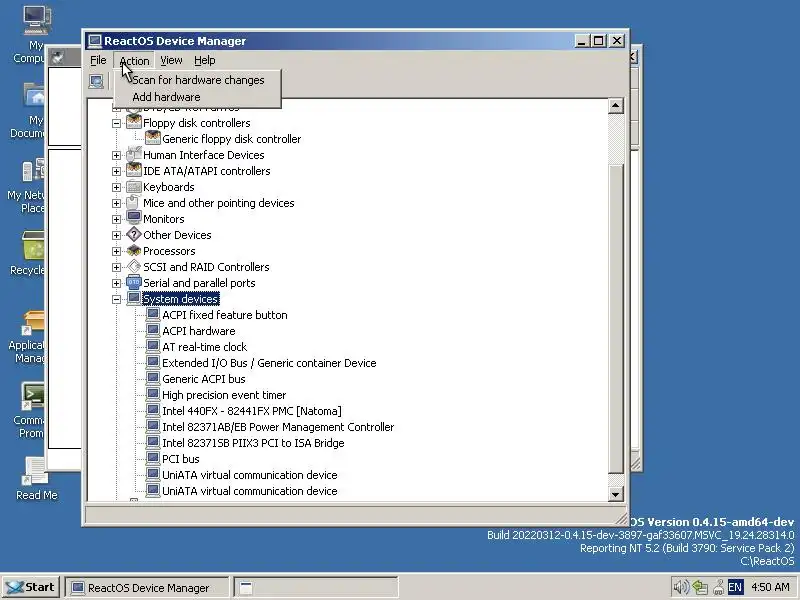Click the volume speaker tray icon
Viewport: 800px width, 600px height.
point(680,587)
